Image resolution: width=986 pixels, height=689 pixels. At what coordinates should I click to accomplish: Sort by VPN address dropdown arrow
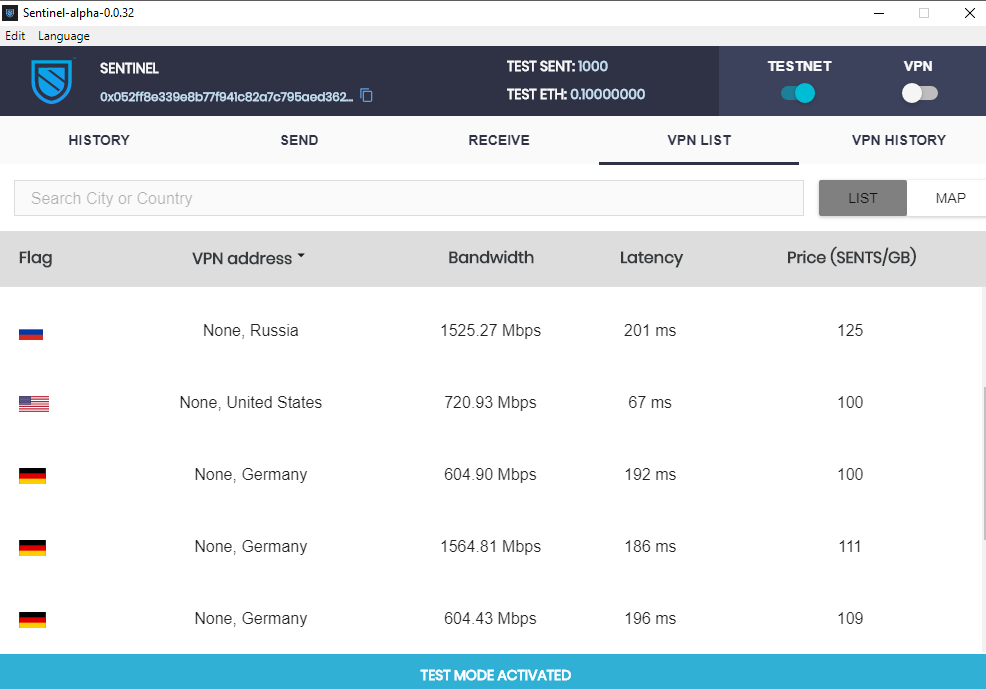point(301,256)
